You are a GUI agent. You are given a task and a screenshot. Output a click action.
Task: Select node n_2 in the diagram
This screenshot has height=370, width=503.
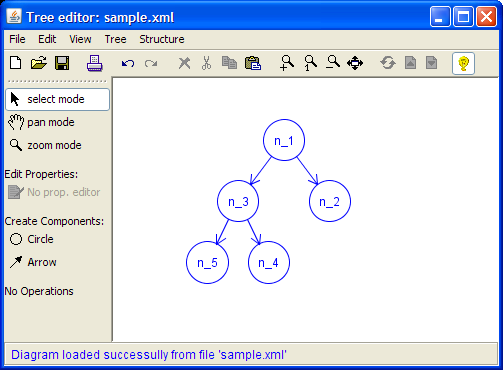330,201
